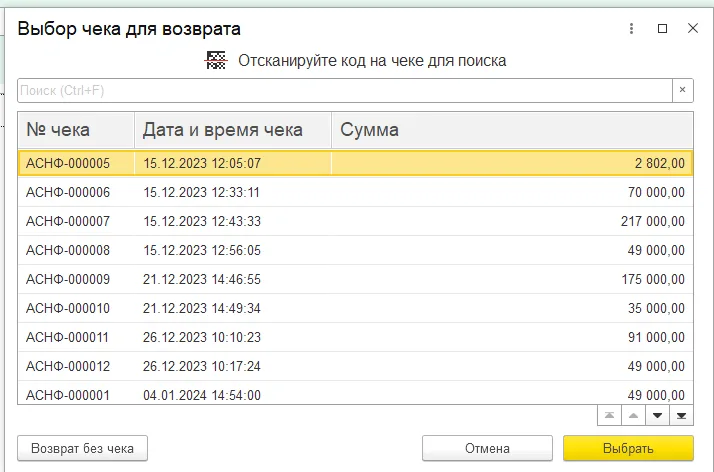Click the amount 70 000,00
Screen dimensions: 714x472
[656, 193]
